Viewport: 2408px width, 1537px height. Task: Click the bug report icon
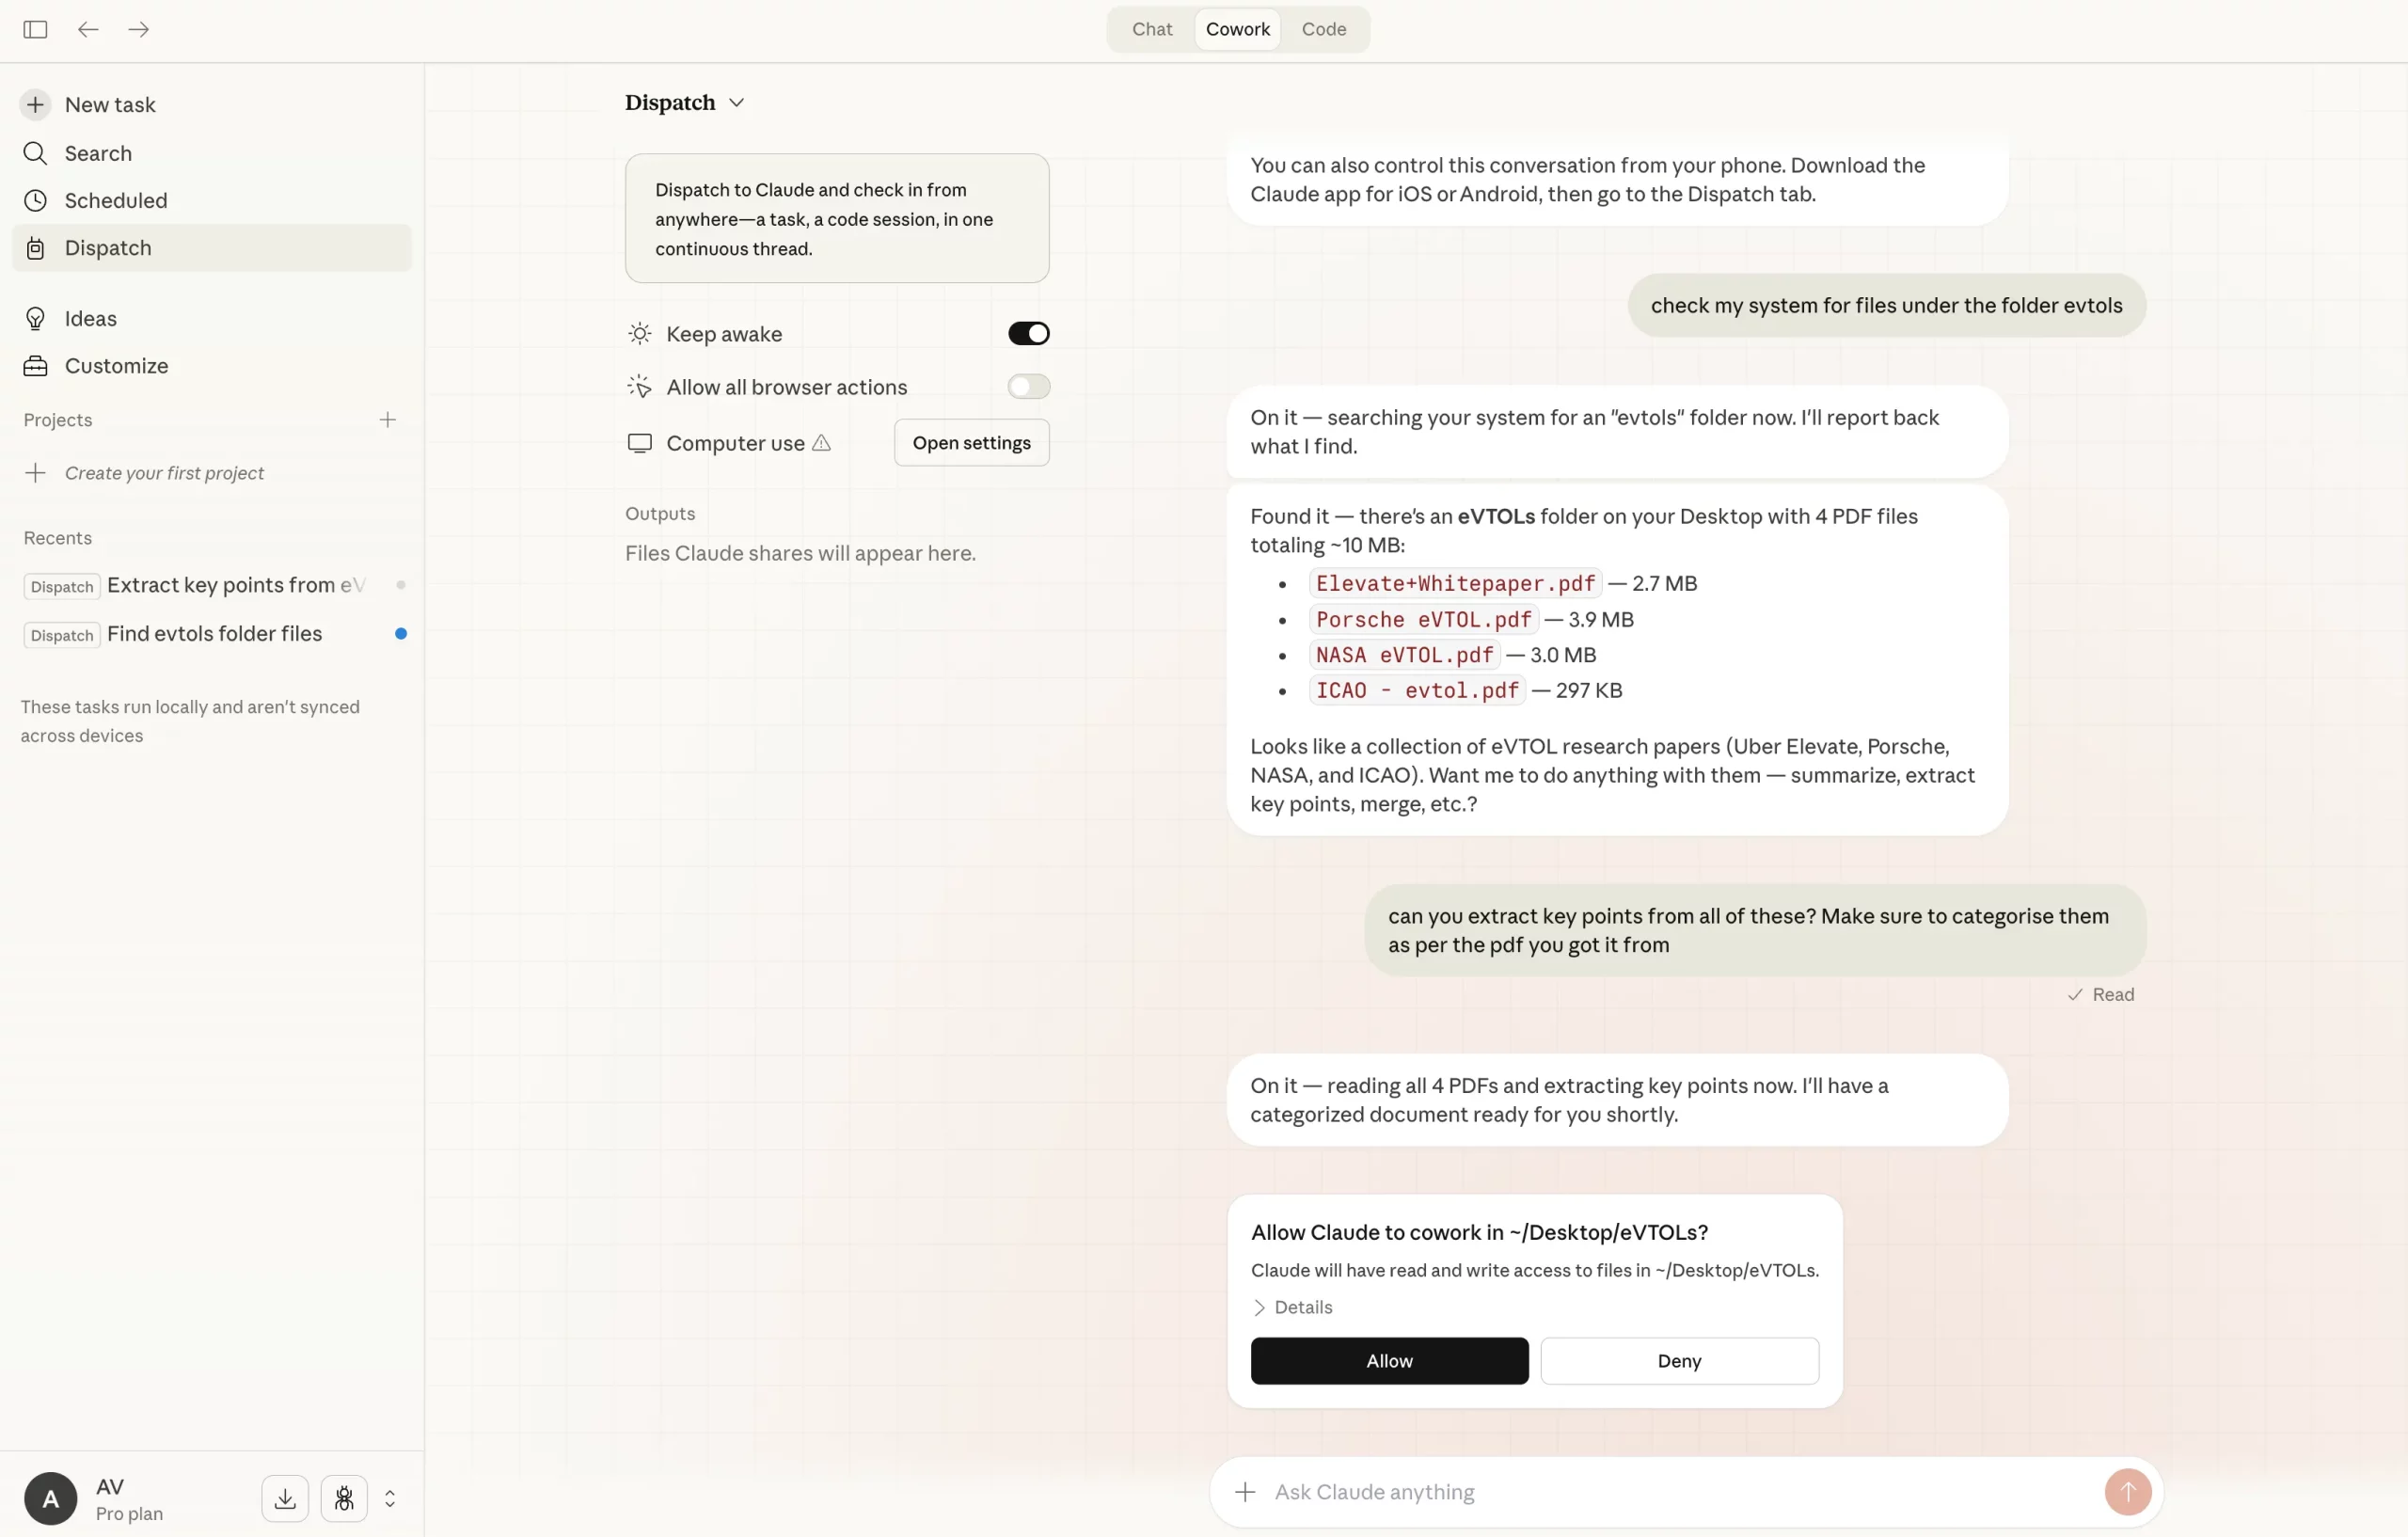point(344,1497)
